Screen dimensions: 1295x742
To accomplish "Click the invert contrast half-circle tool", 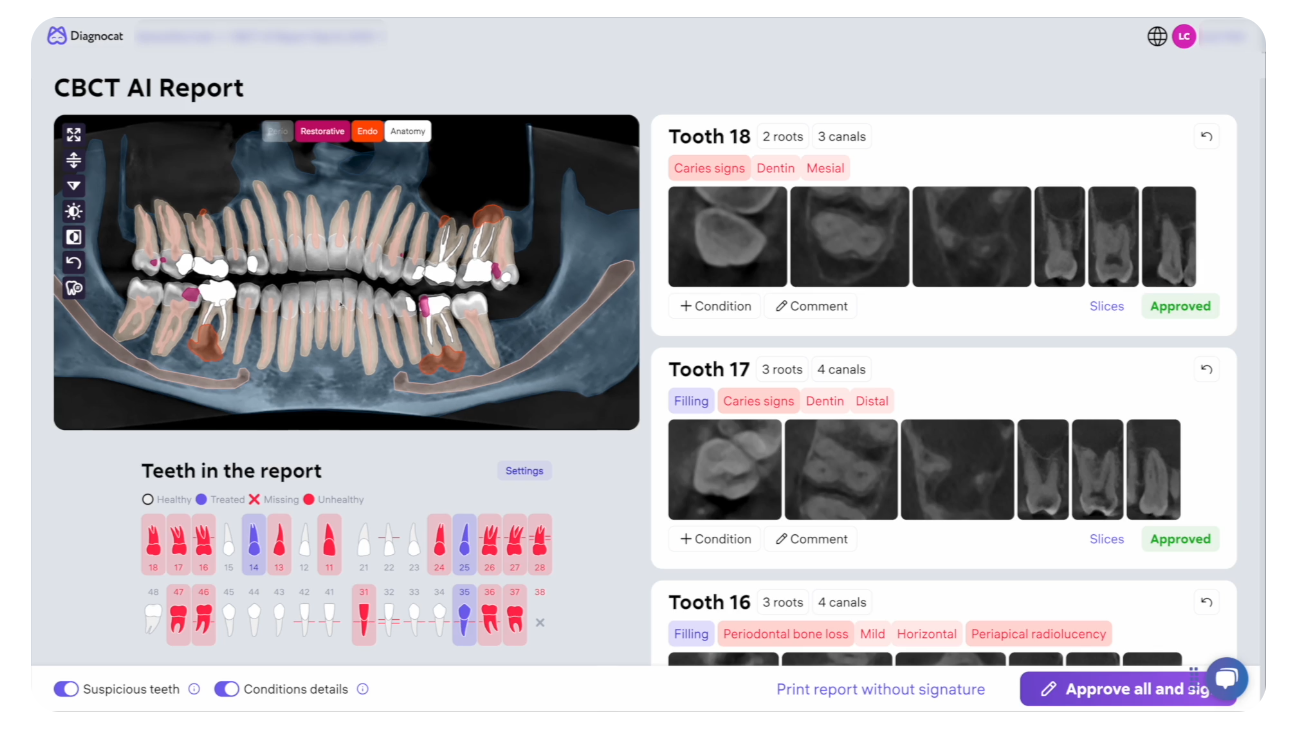I will pos(74,237).
